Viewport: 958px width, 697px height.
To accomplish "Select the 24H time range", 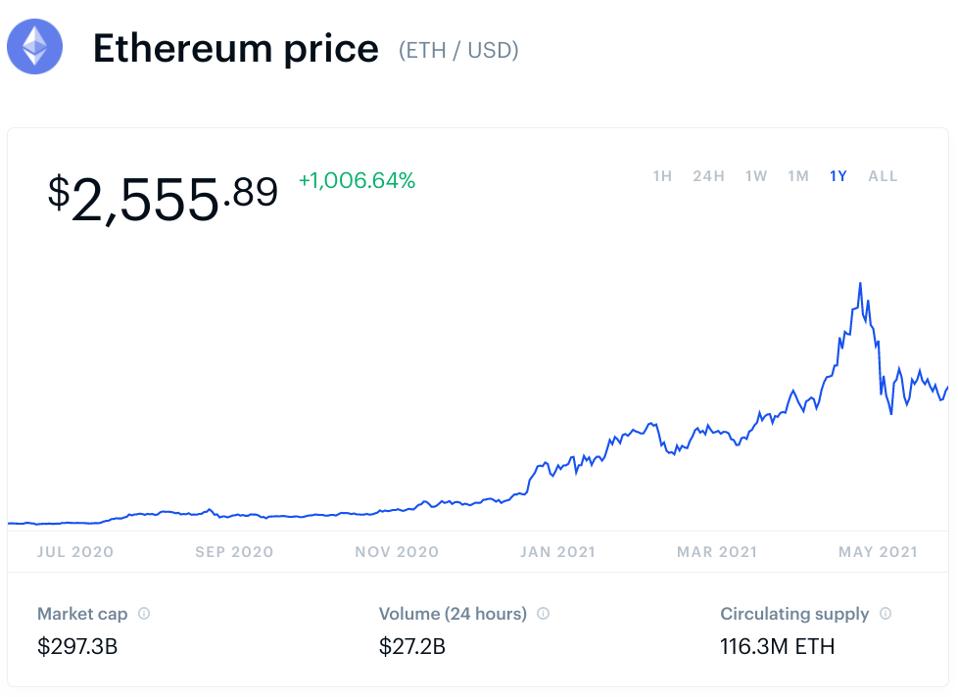I will point(707,175).
